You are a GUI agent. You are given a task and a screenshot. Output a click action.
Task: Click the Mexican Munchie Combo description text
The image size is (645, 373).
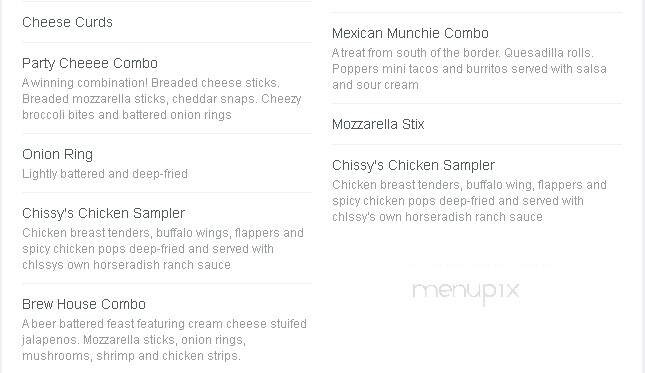pos(469,69)
